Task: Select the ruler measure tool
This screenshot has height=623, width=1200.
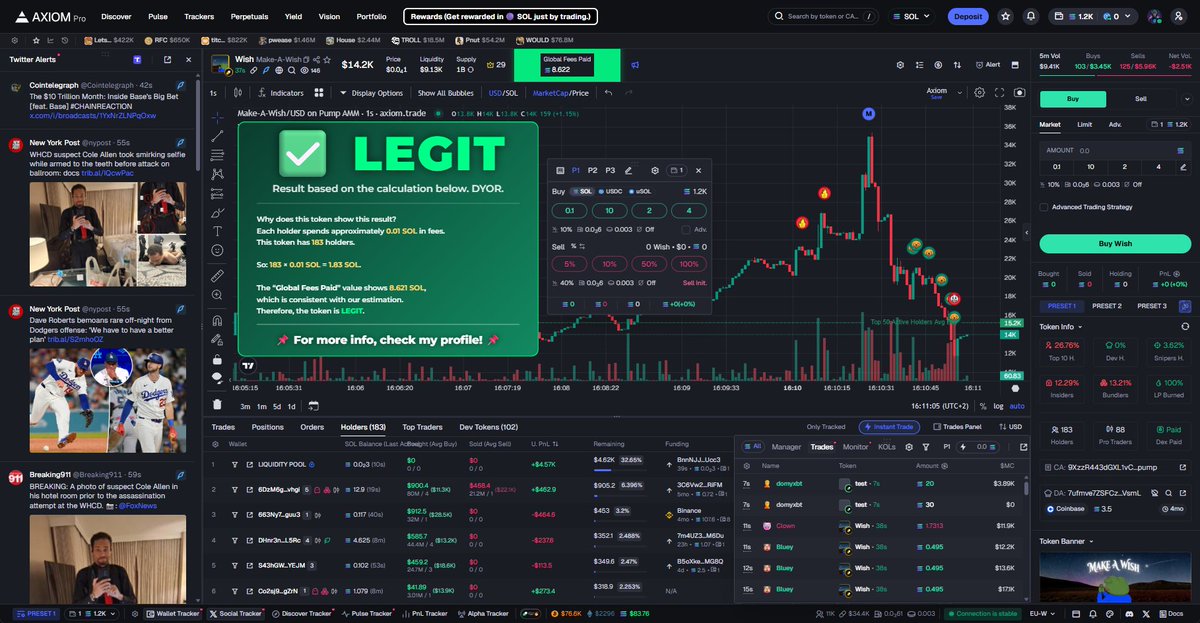Action: click(217, 275)
